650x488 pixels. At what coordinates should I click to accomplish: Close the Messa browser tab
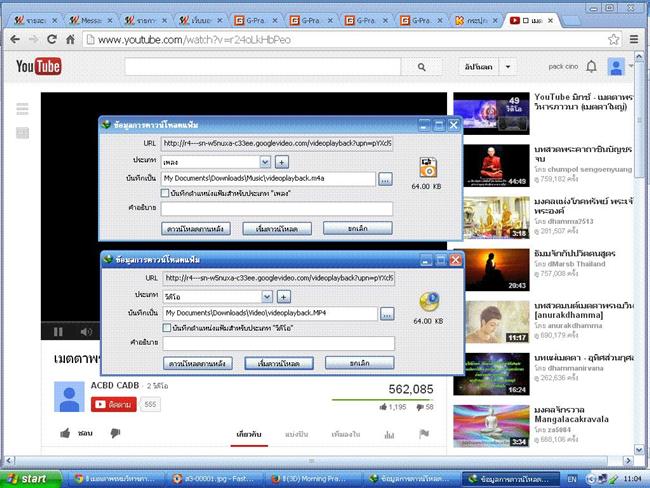[x=110, y=20]
